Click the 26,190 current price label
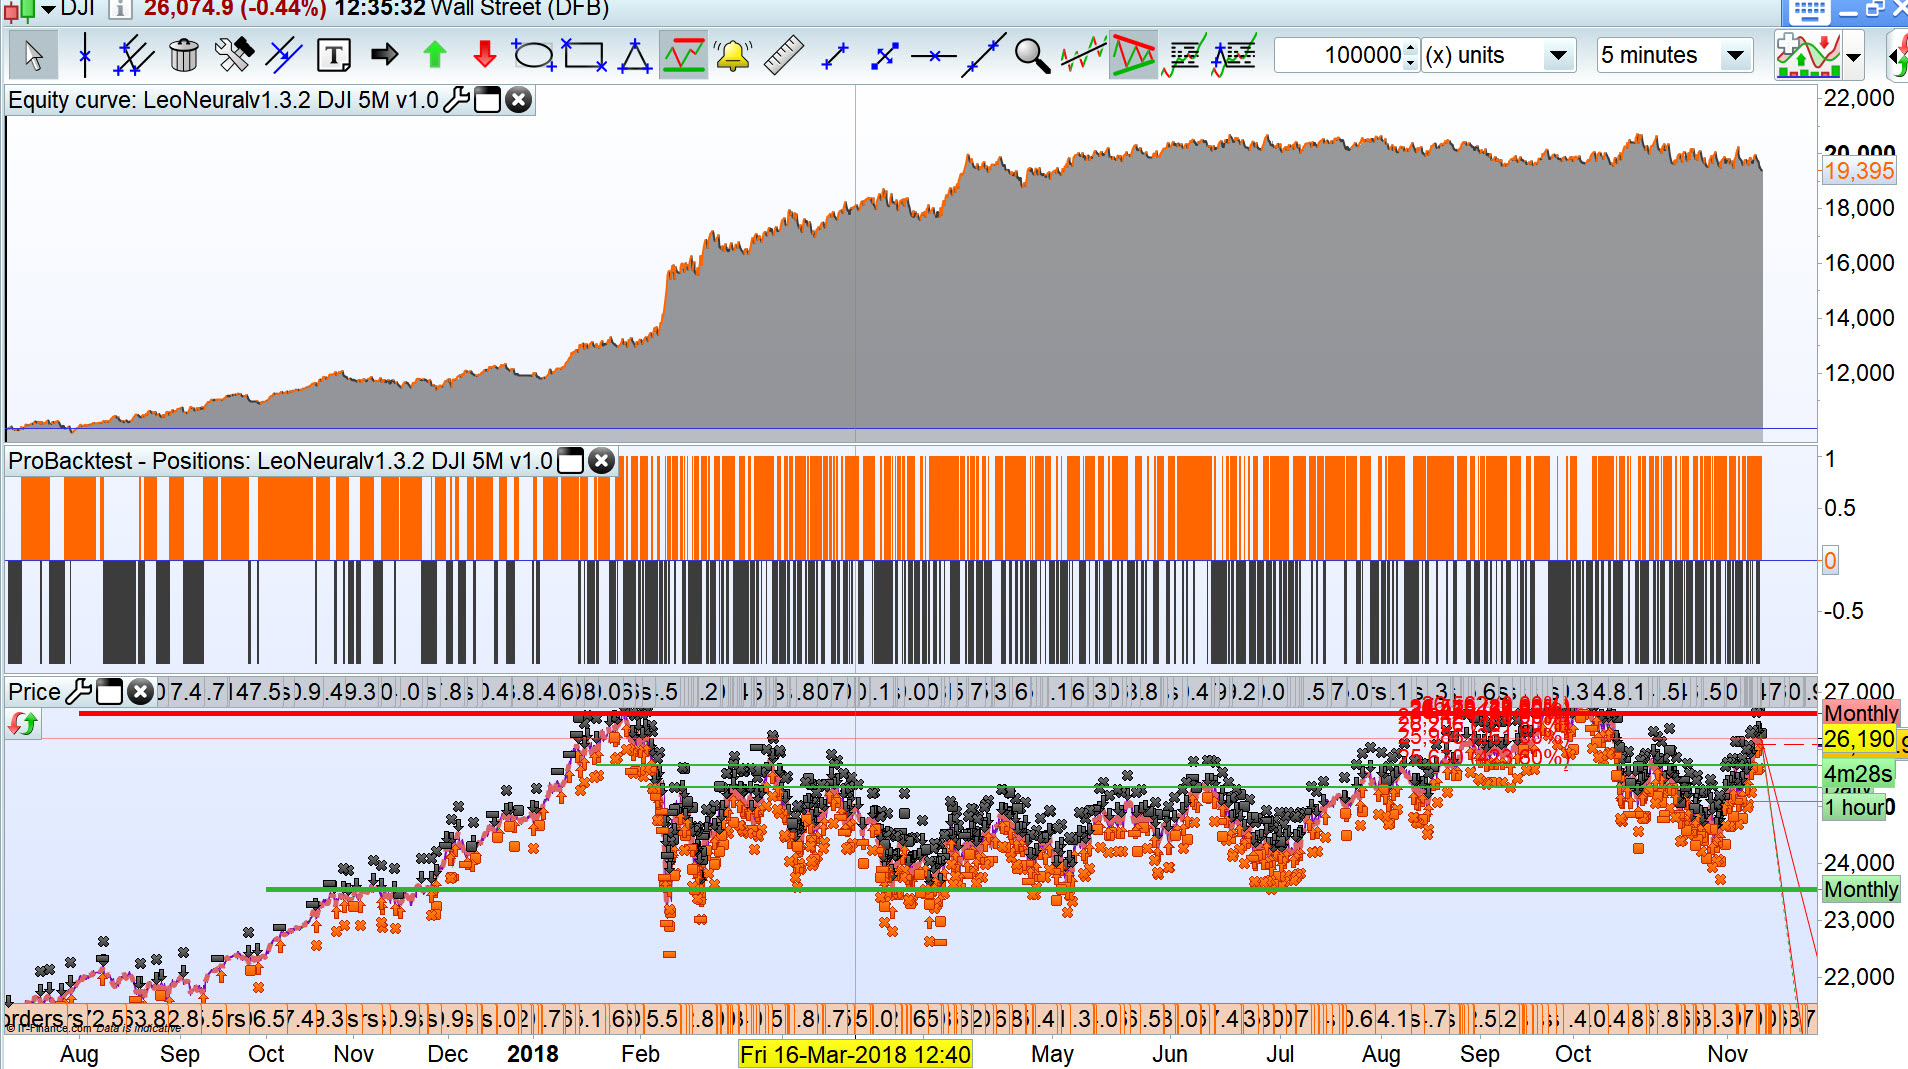1908x1069 pixels. (x=1859, y=740)
